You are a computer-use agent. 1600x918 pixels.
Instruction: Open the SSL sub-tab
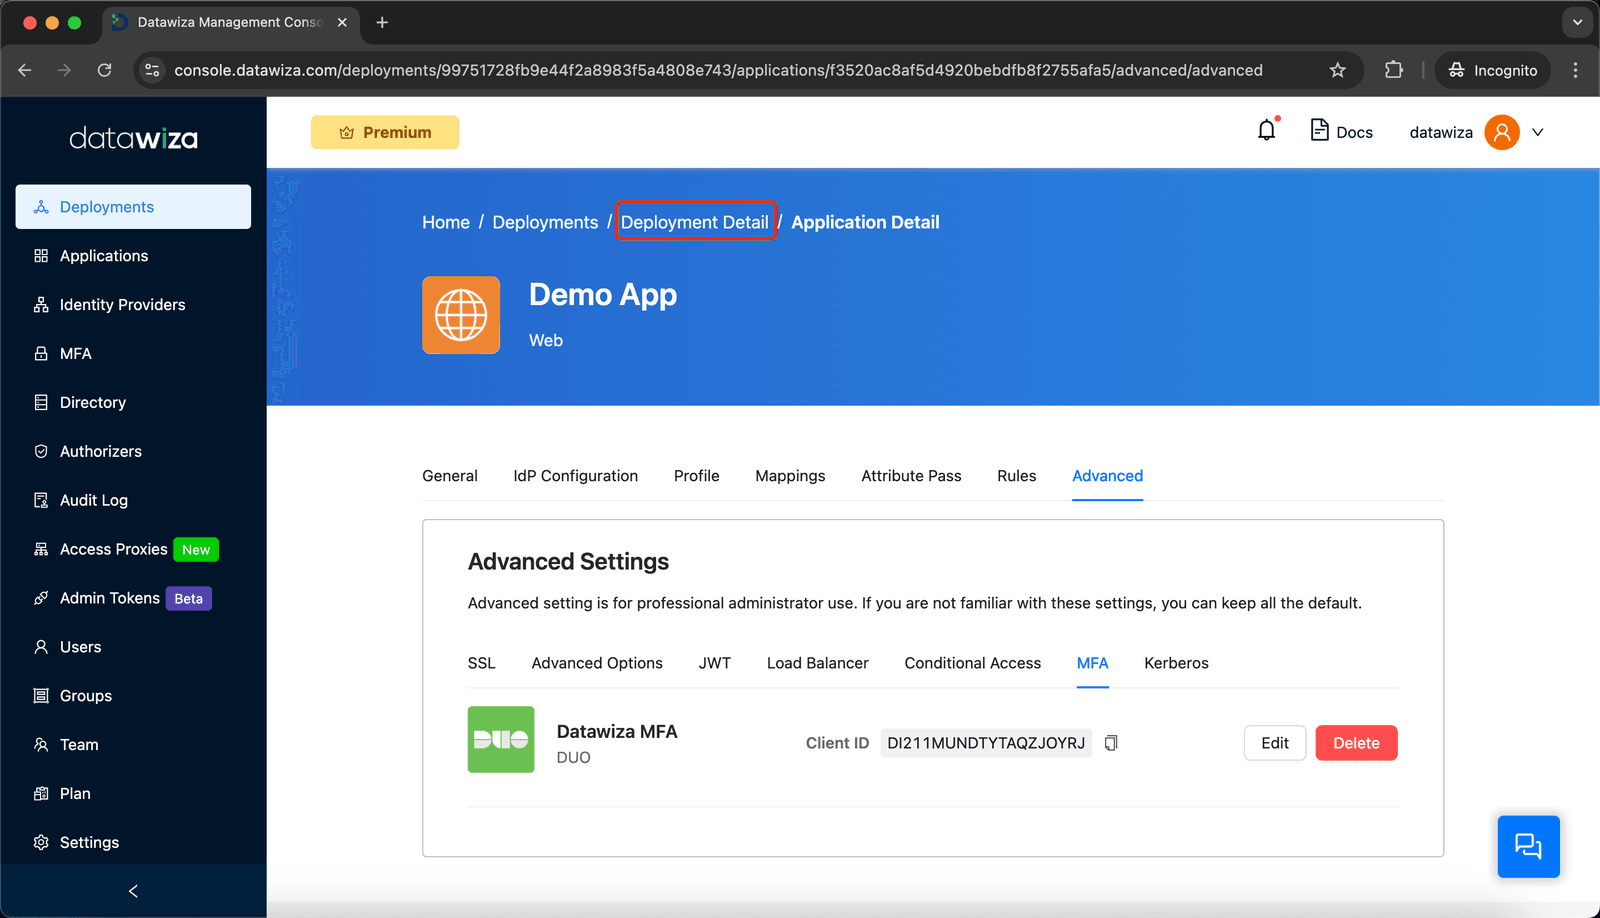[x=482, y=663]
